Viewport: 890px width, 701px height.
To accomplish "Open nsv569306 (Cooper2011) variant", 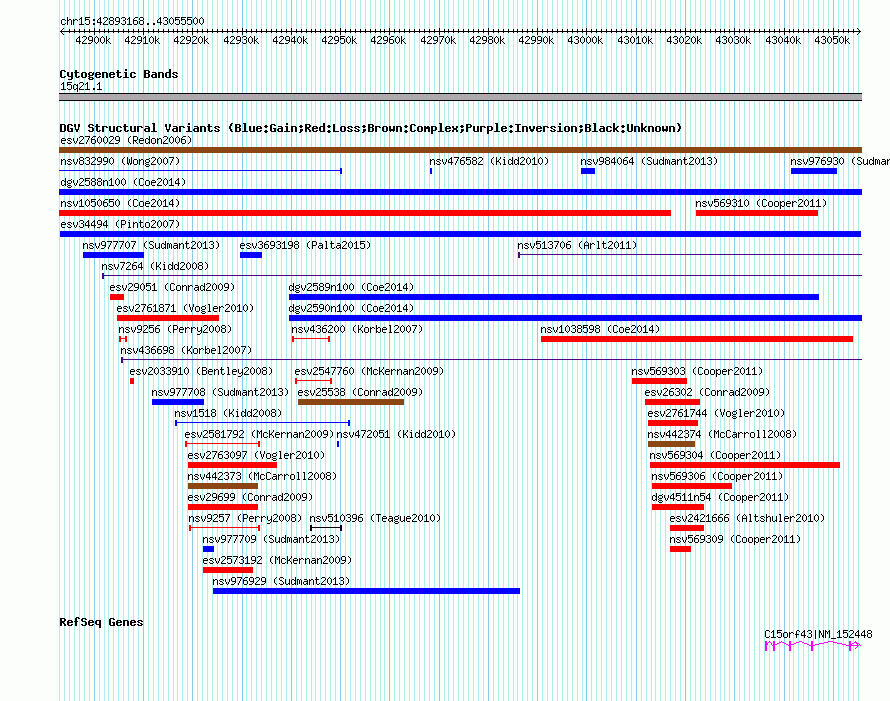I will point(692,486).
